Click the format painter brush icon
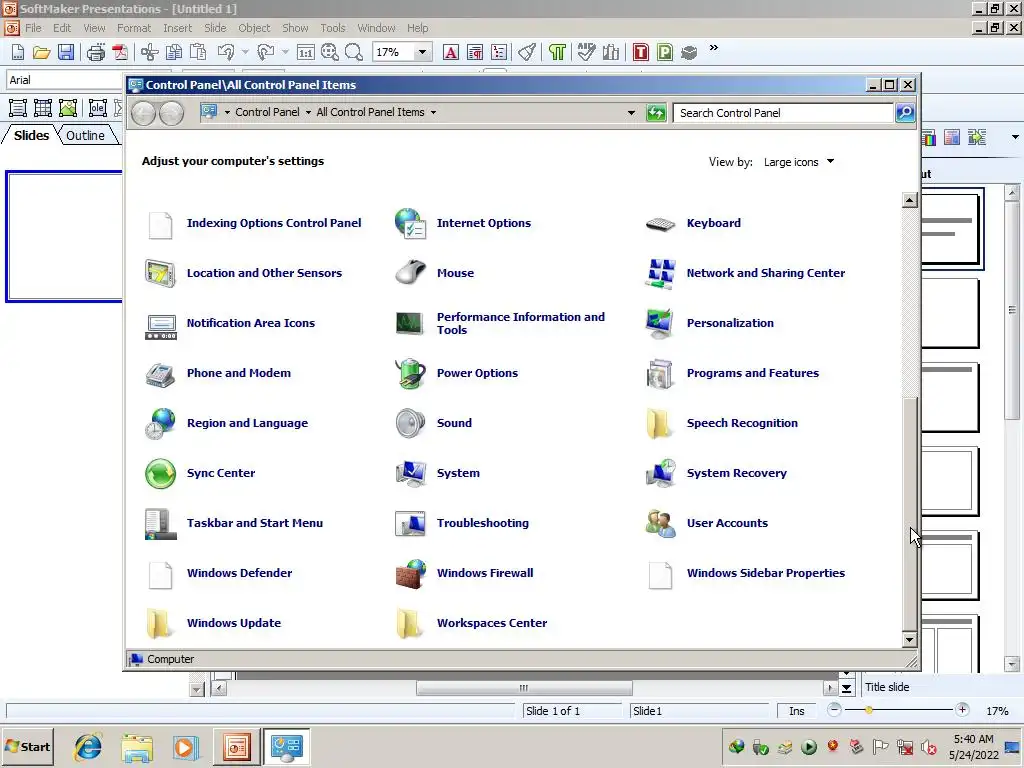Screen dimensions: 1024x768 tap(527, 52)
